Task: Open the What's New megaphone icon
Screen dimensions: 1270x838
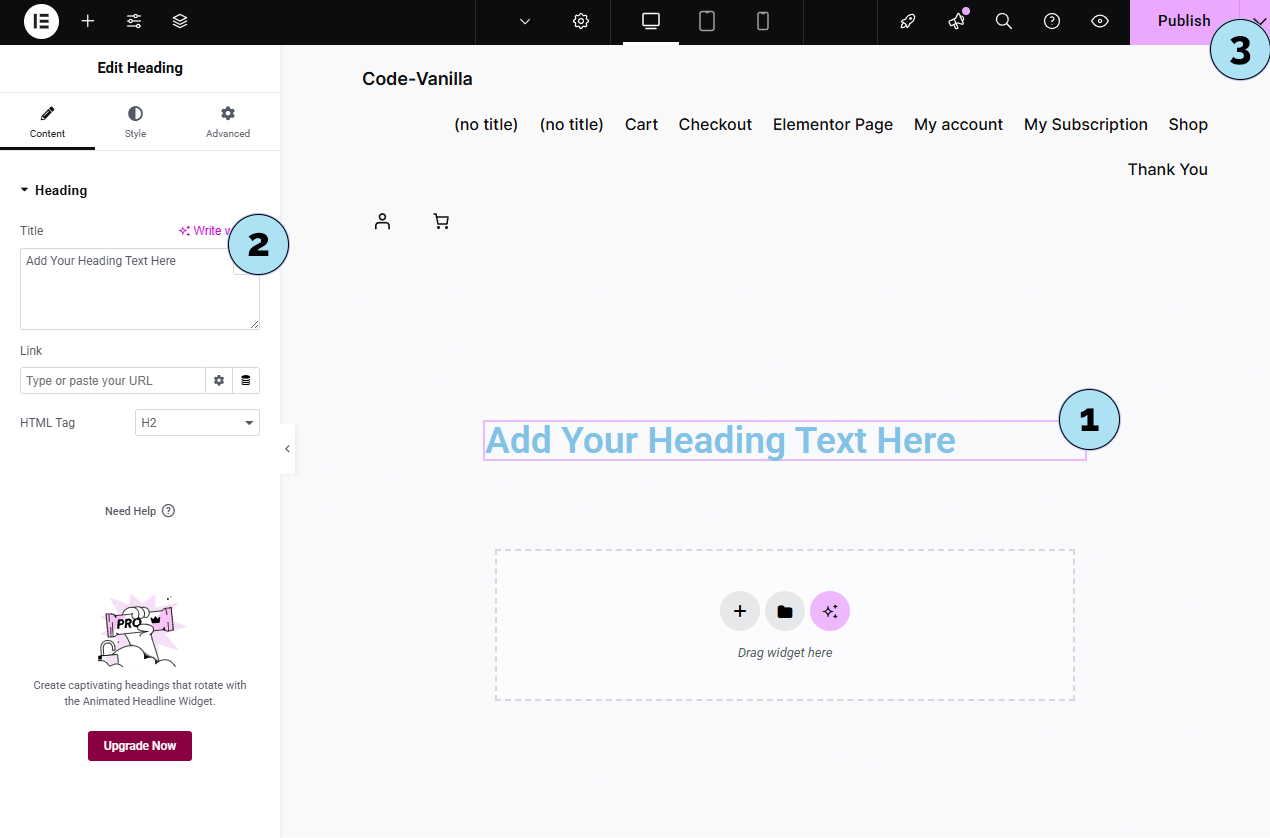Action: (x=957, y=21)
